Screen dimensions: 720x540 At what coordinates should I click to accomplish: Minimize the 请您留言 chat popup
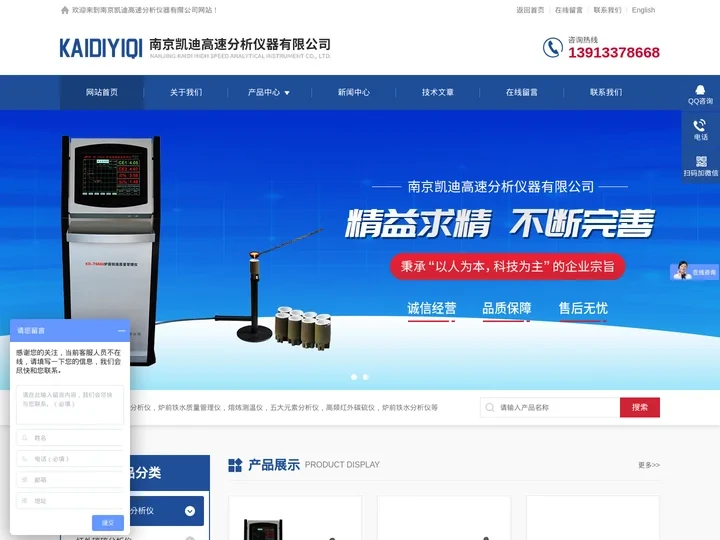121,331
